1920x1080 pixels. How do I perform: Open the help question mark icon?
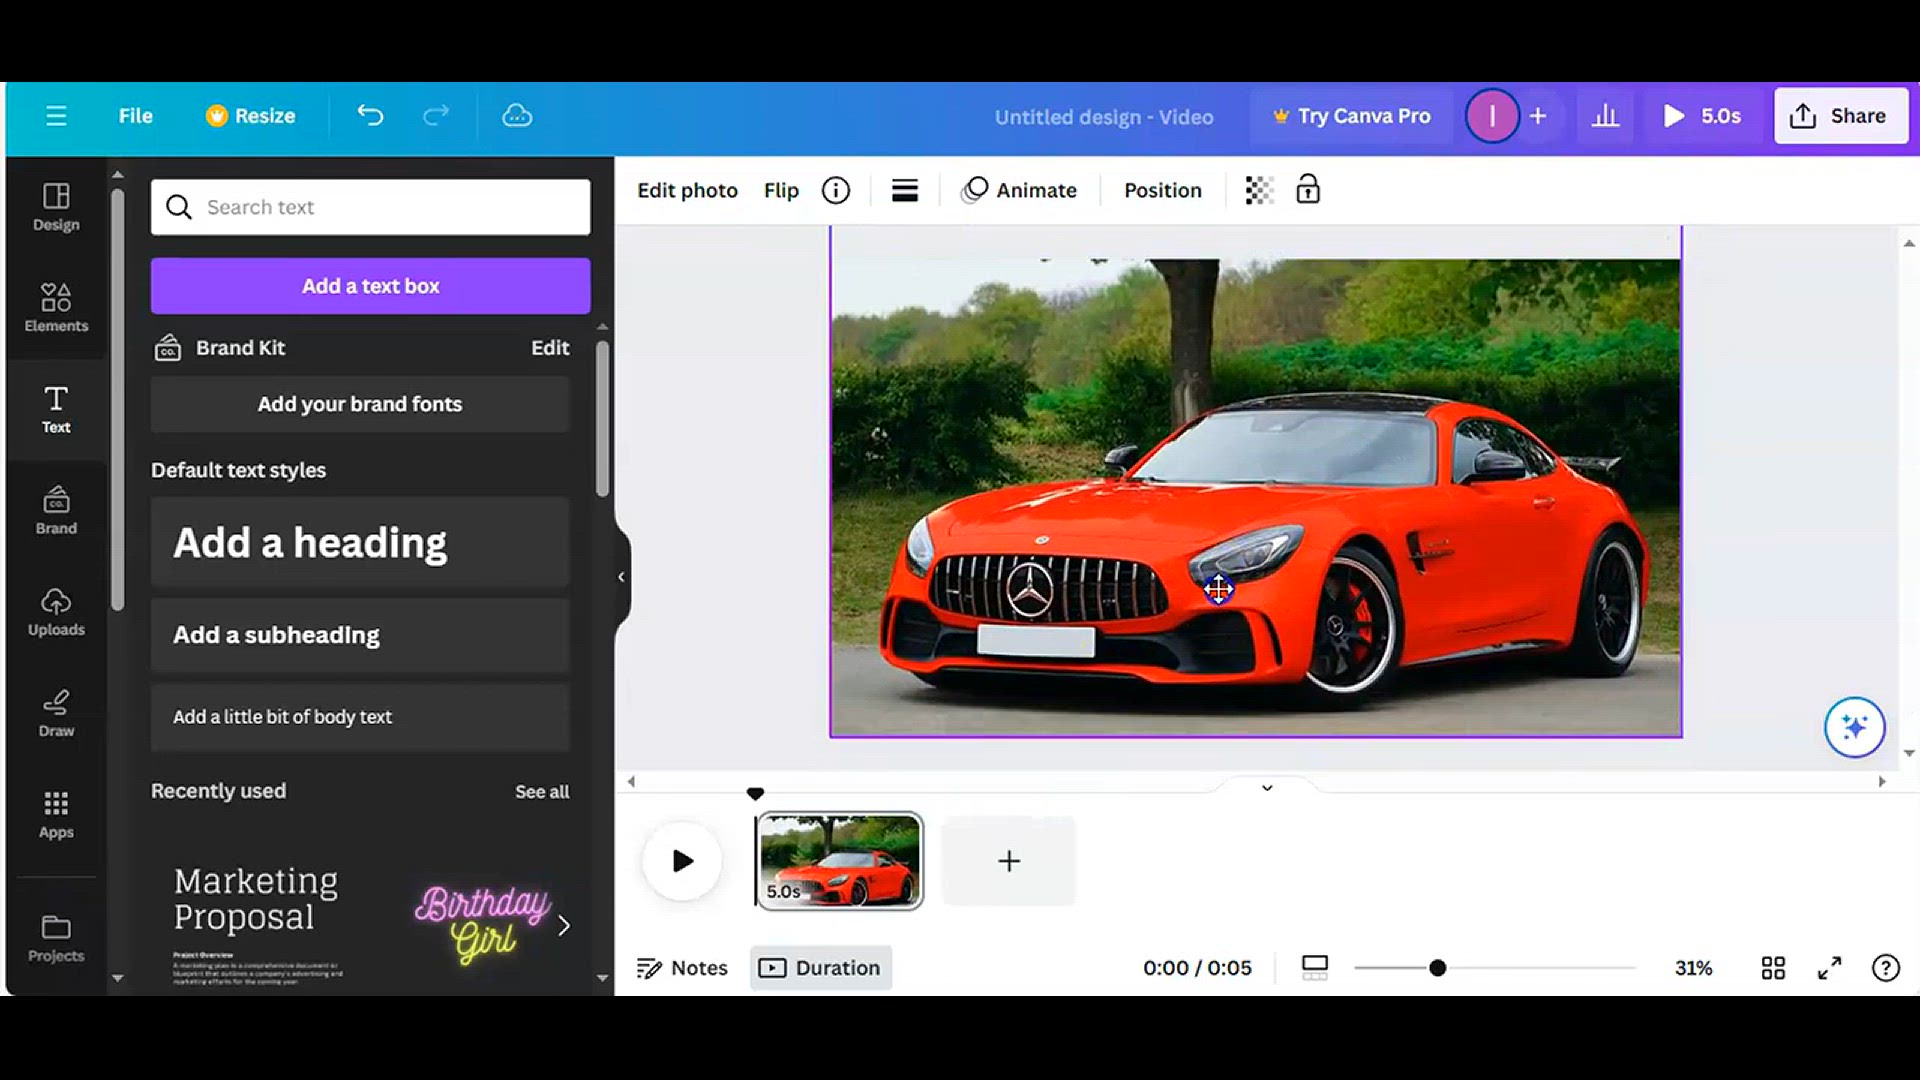point(1885,968)
